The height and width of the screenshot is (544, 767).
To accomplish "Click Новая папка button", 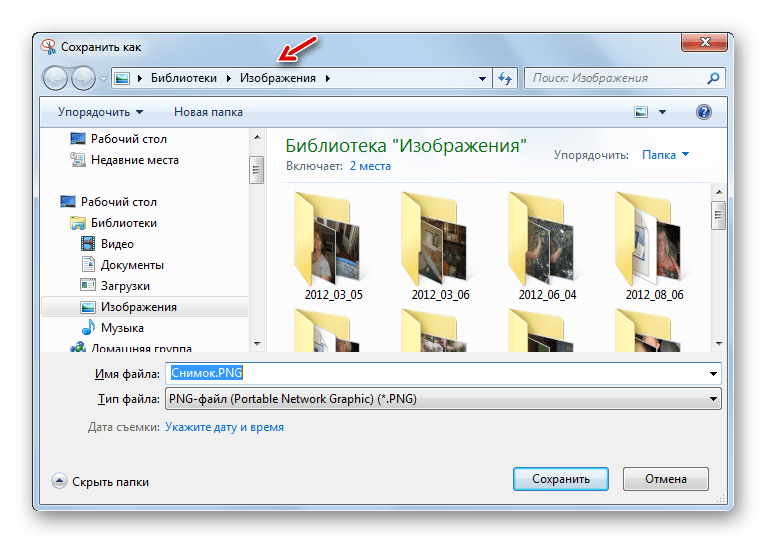I will pos(208,112).
